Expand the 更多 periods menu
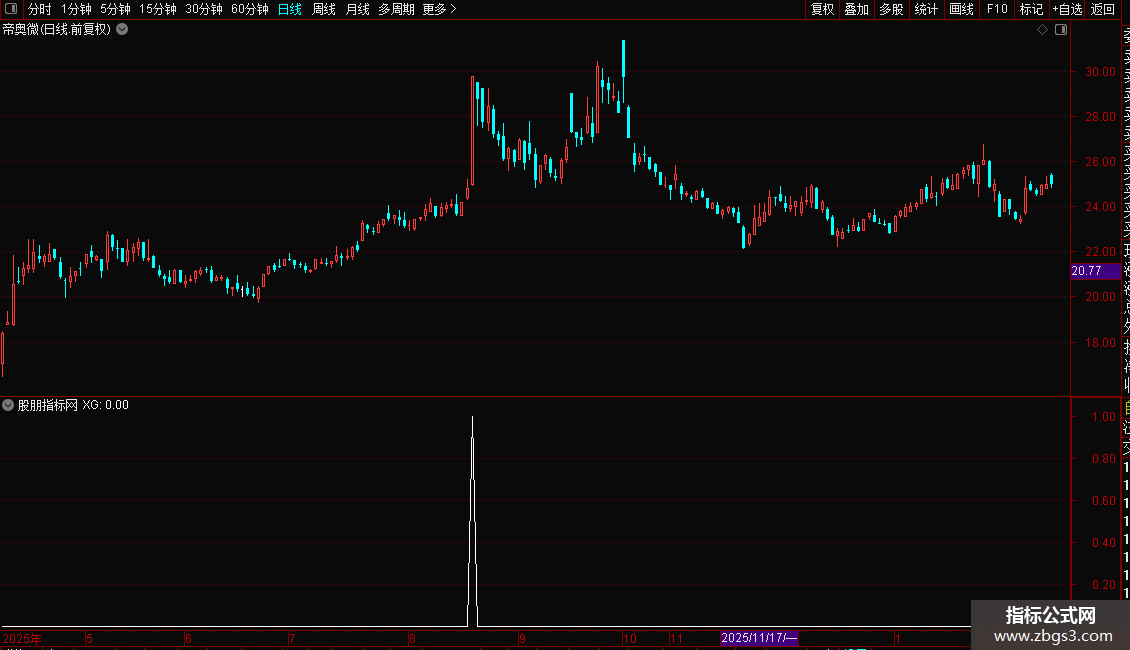Image resolution: width=1130 pixels, height=650 pixels. pyautogui.click(x=439, y=9)
